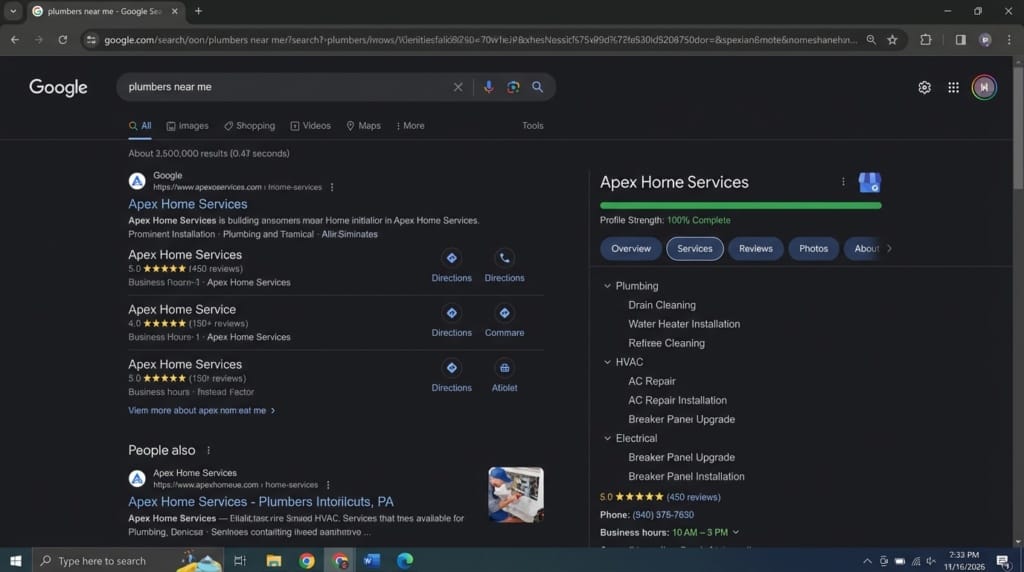This screenshot has height=572, width=1024.
Task: Select the Overview tab in business panel
Action: [631, 249]
